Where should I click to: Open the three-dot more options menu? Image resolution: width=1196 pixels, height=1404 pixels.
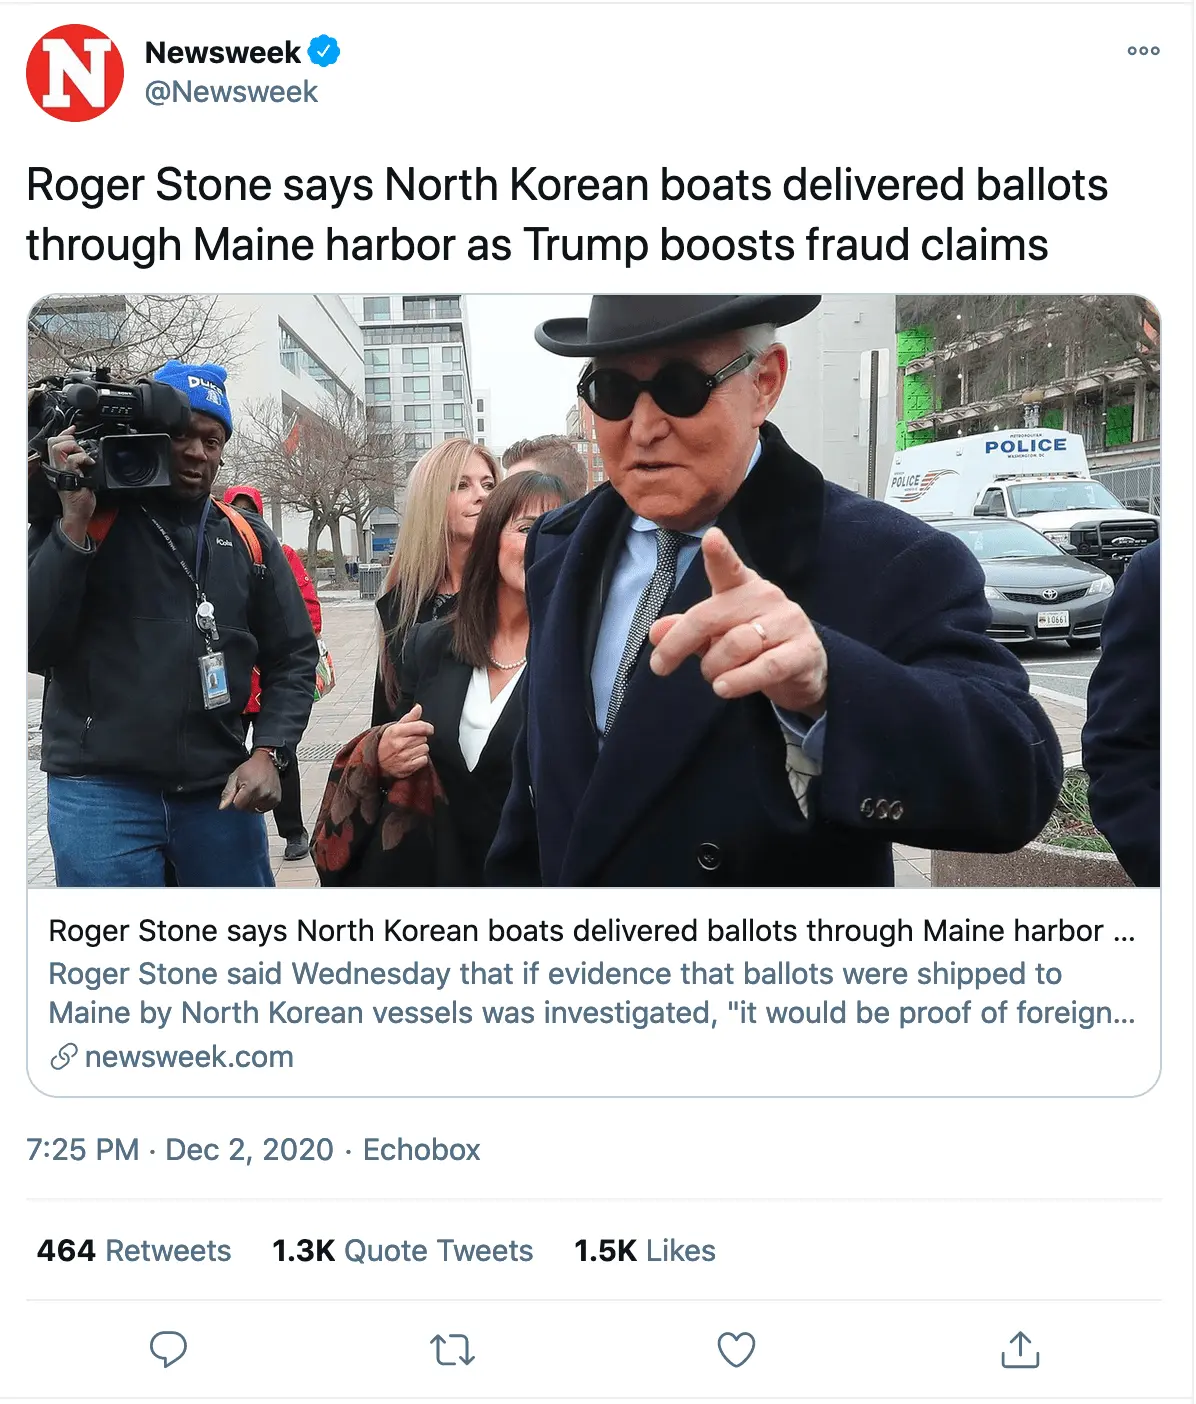tap(1143, 51)
